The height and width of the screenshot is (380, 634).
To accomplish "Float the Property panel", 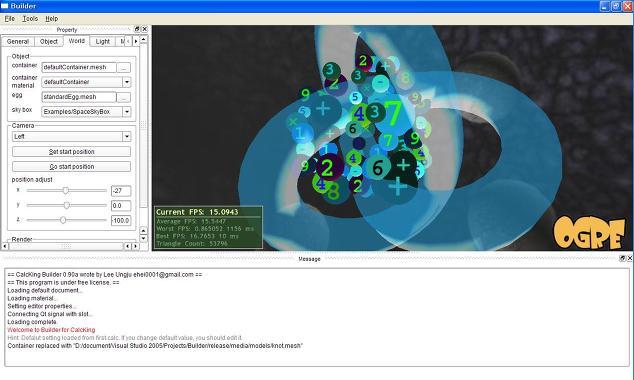I will pos(137,29).
